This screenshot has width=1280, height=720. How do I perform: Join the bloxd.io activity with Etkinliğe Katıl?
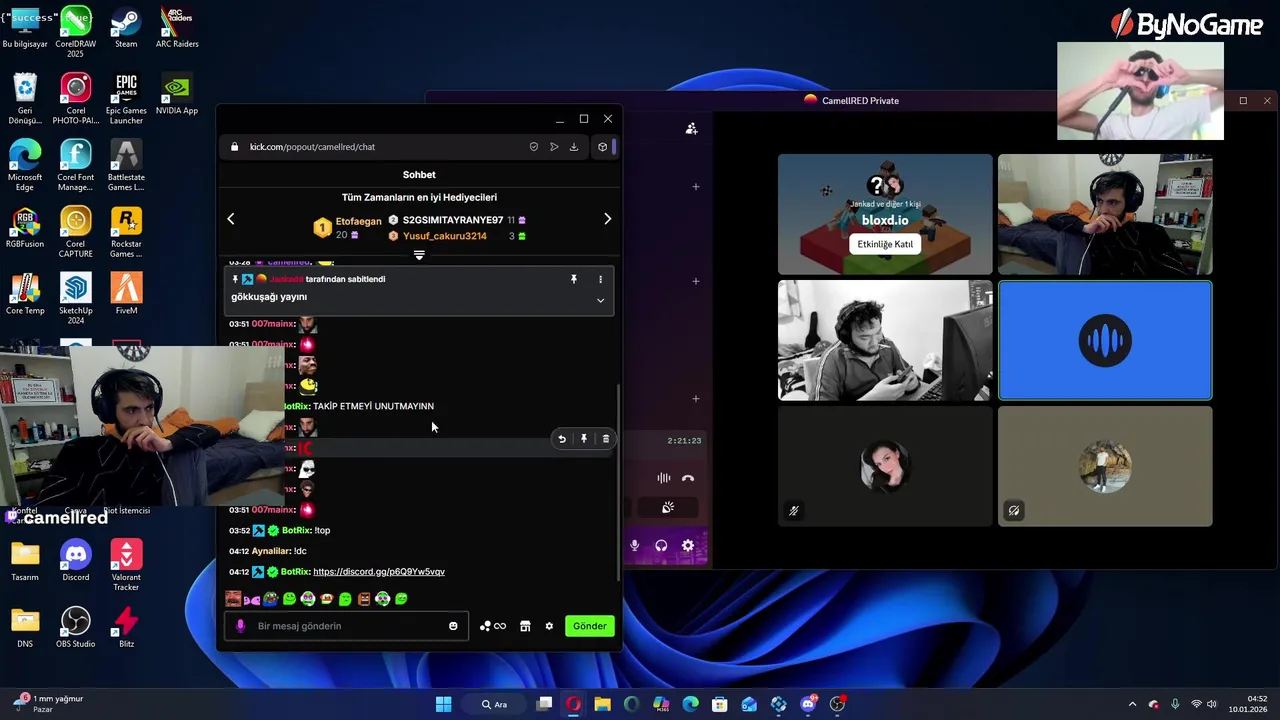coord(885,244)
